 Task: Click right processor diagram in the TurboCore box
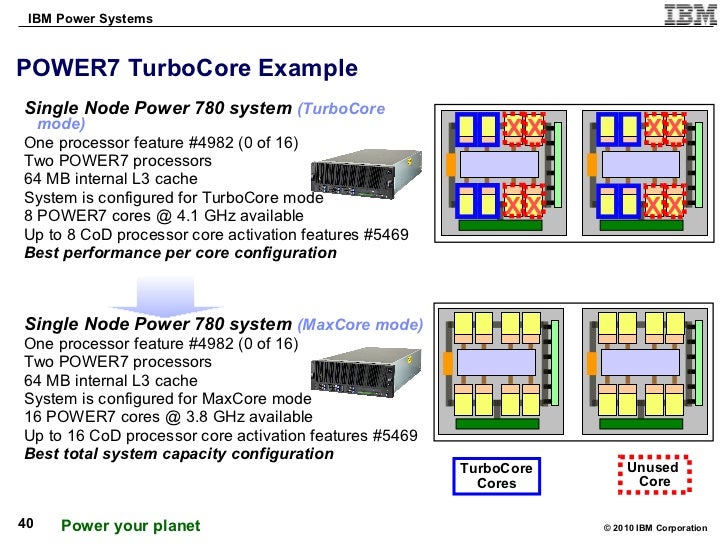(645, 173)
